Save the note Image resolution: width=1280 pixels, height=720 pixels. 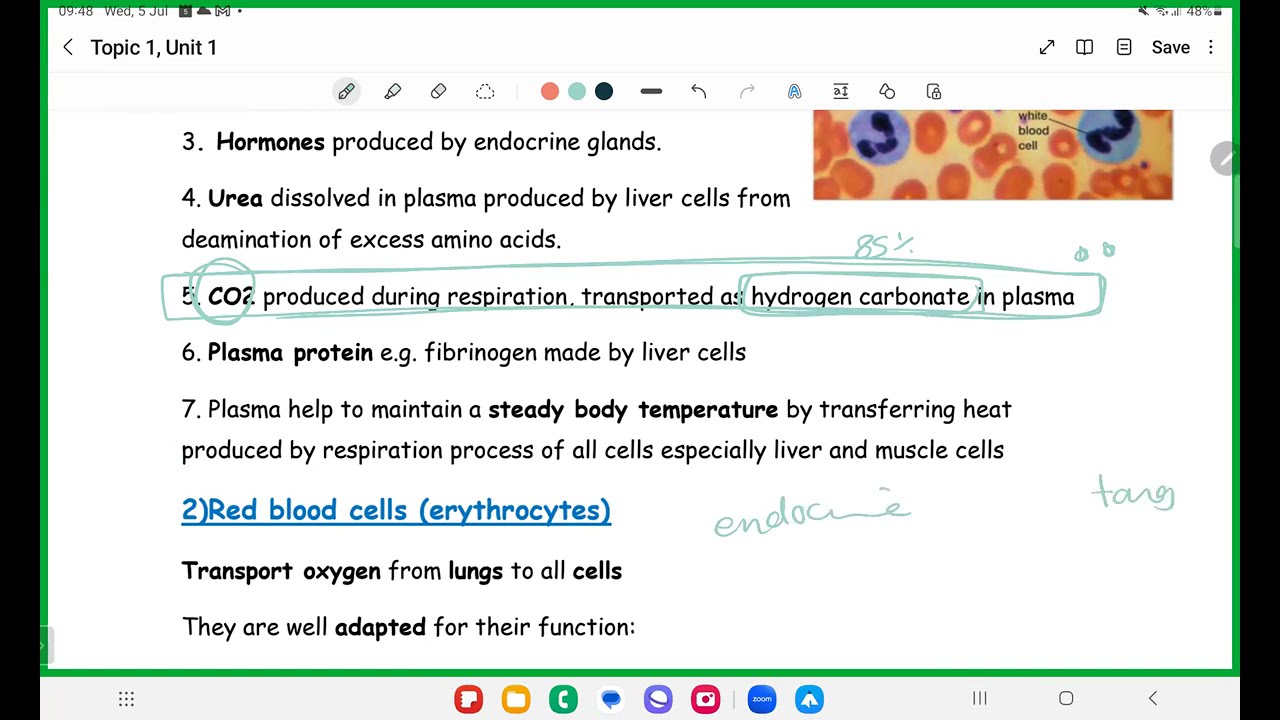pos(1170,47)
